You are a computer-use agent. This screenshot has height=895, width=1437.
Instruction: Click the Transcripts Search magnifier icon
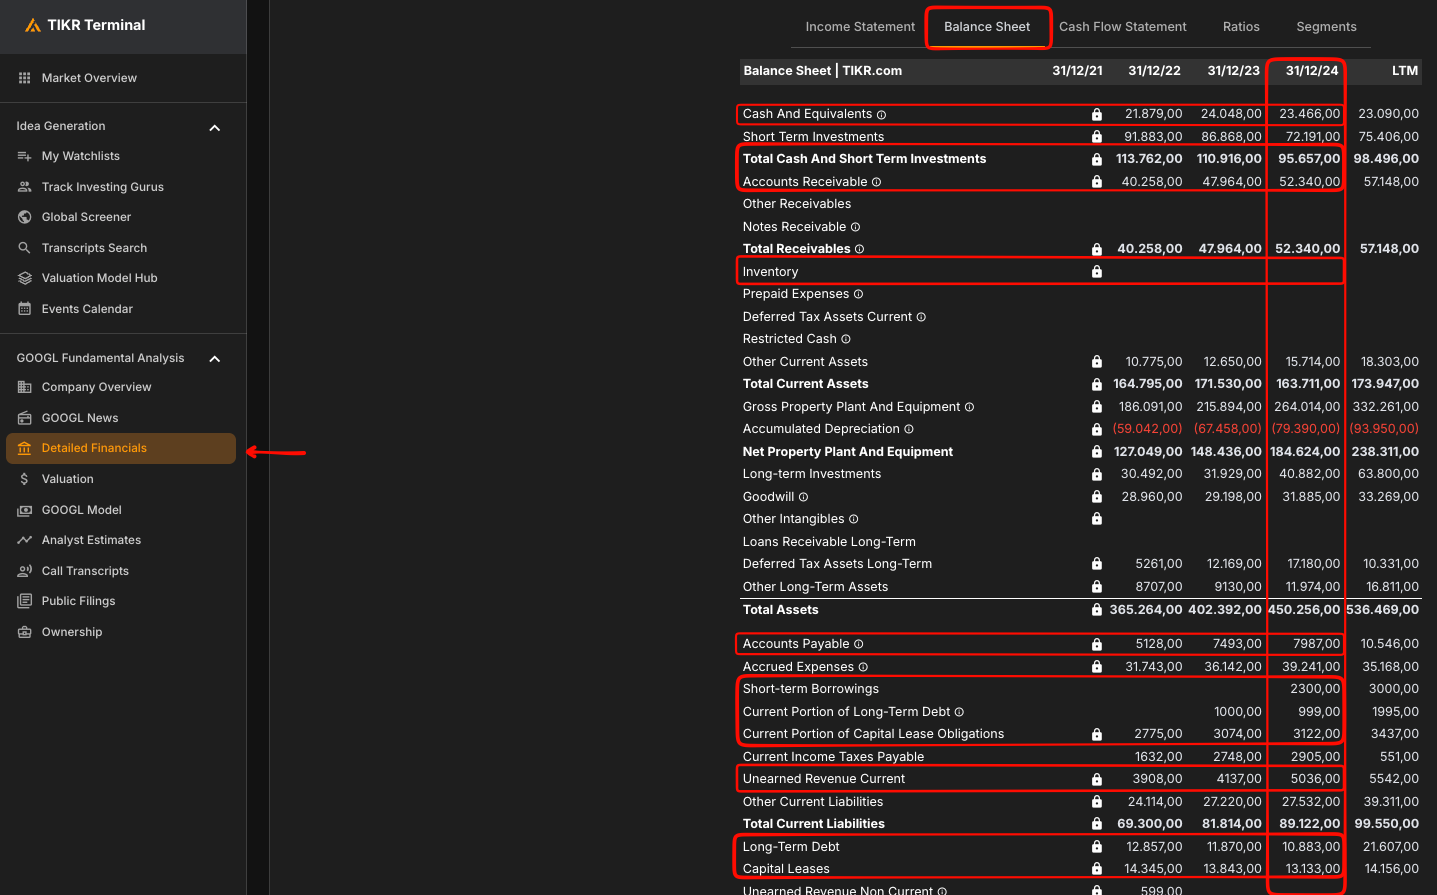point(25,248)
